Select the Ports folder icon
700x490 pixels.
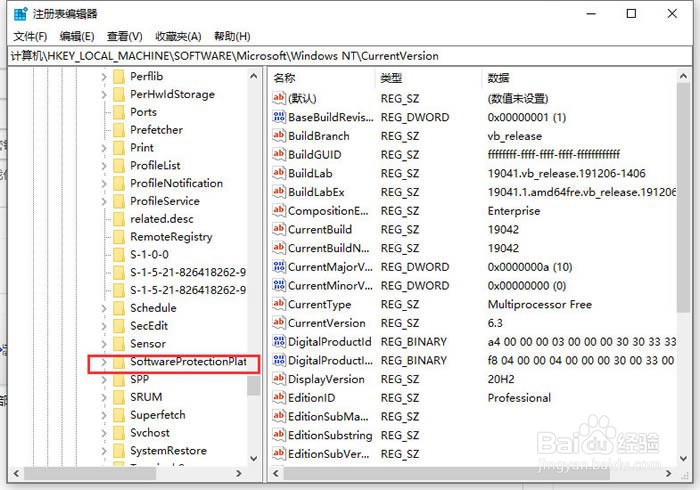coord(119,112)
